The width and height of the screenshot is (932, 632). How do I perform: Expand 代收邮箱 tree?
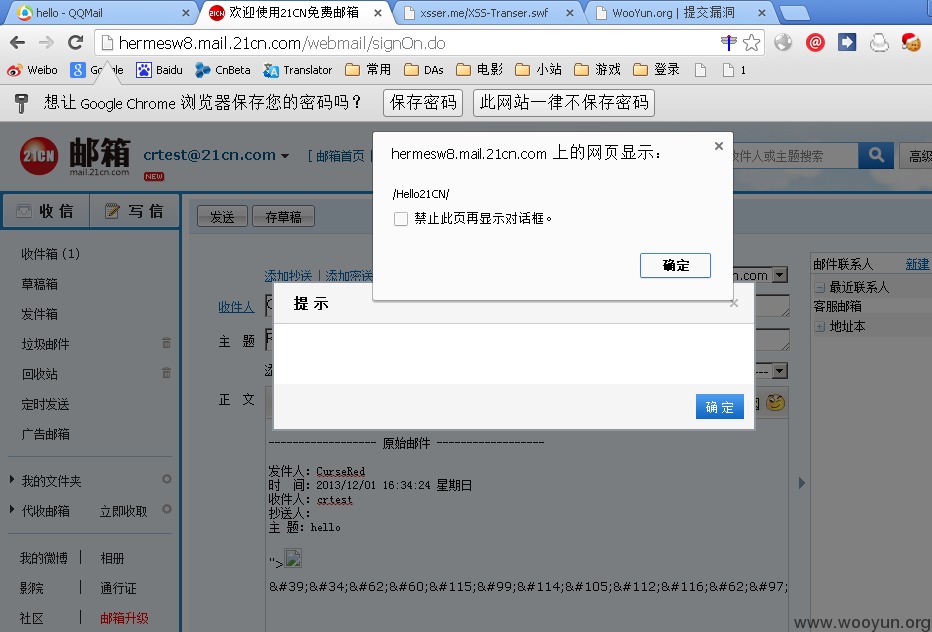[x=12, y=509]
